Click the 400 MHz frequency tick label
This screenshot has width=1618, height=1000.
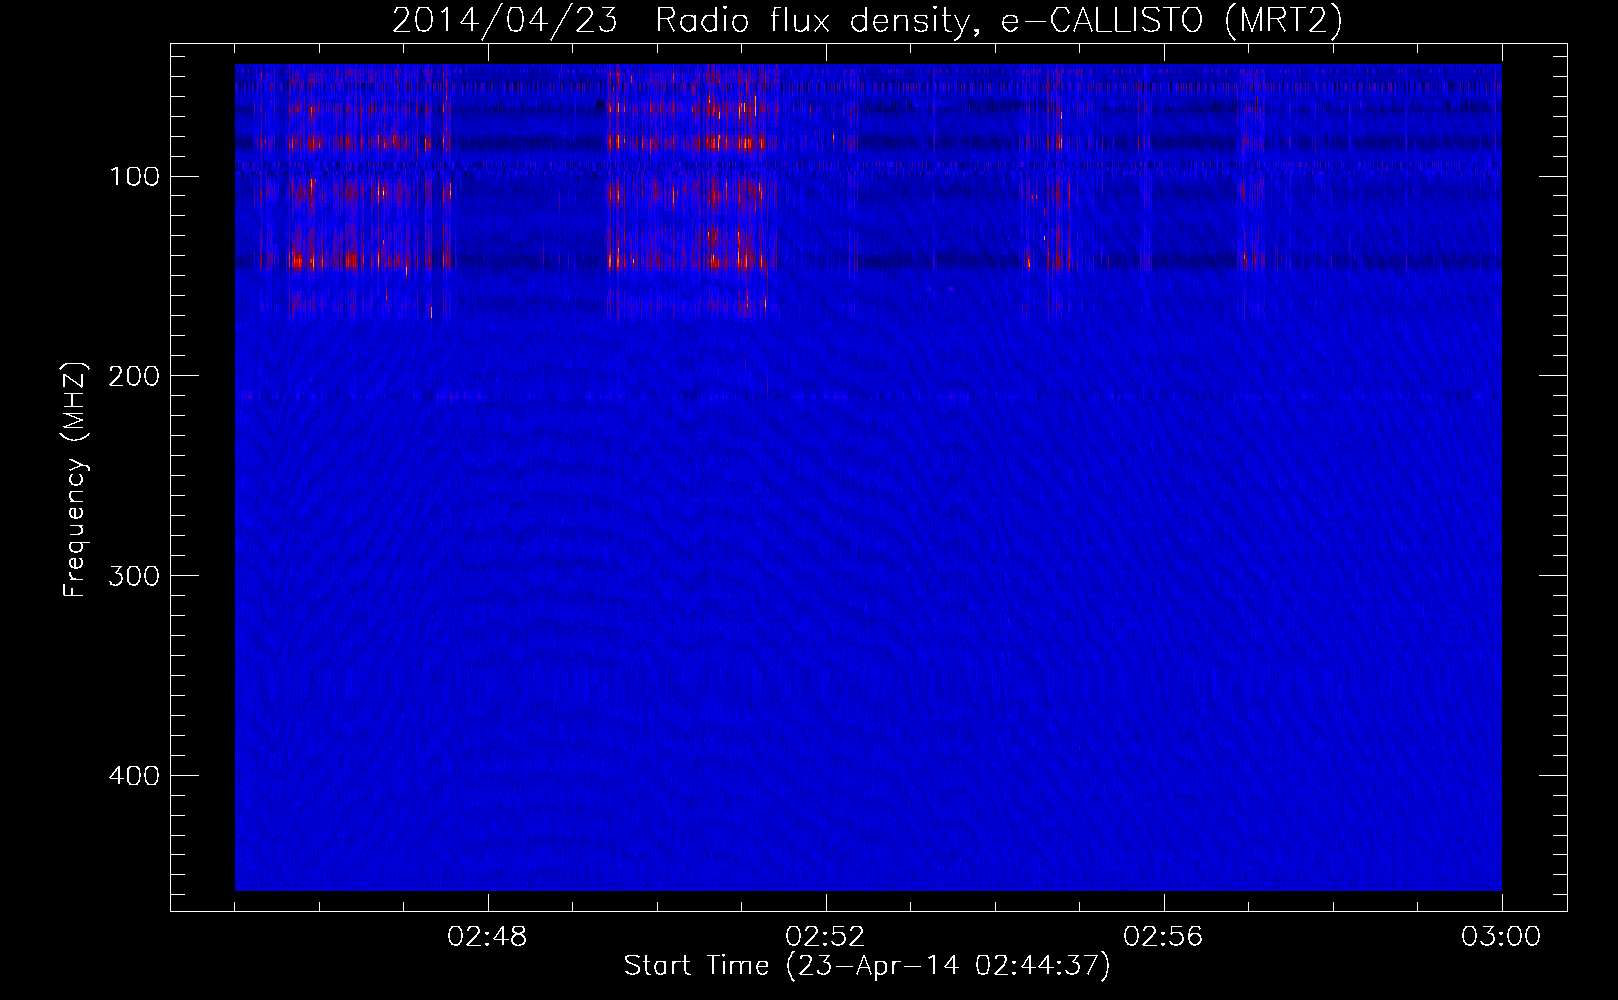tap(133, 777)
